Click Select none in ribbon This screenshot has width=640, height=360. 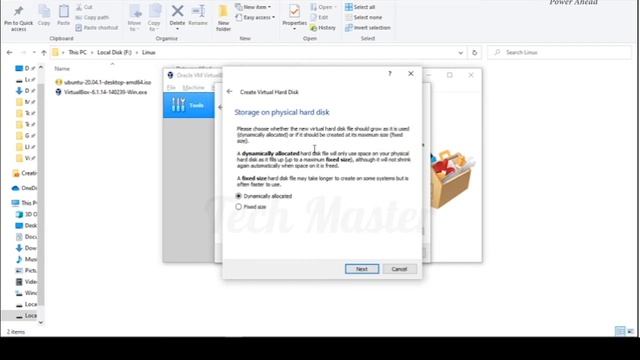click(x=364, y=17)
